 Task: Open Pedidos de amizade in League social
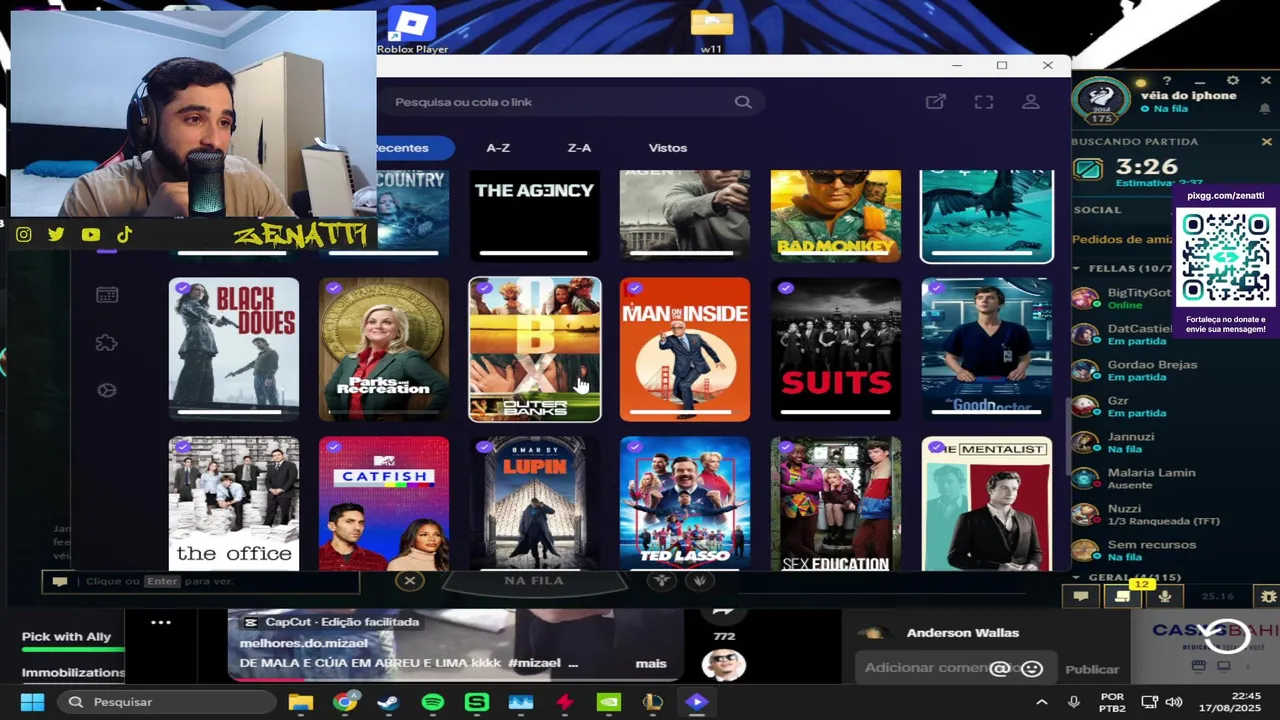pos(1122,240)
